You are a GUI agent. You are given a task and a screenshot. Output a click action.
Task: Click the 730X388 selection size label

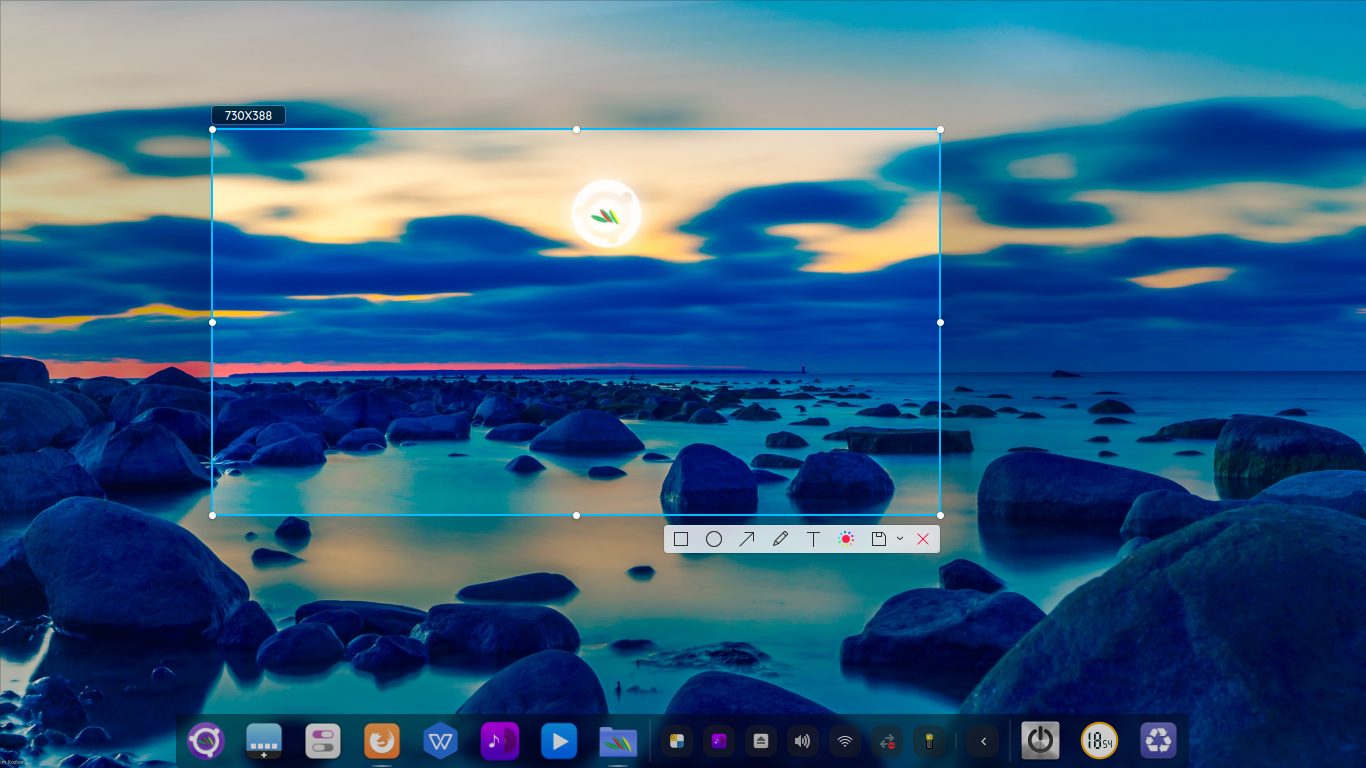click(248, 115)
